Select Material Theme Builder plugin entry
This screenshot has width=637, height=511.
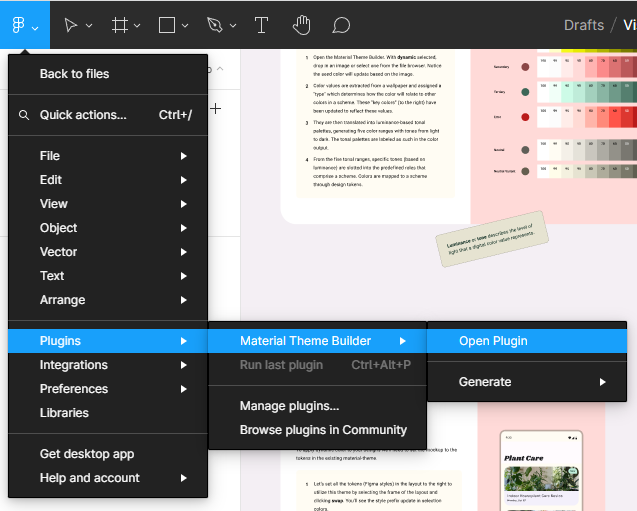tap(317, 341)
